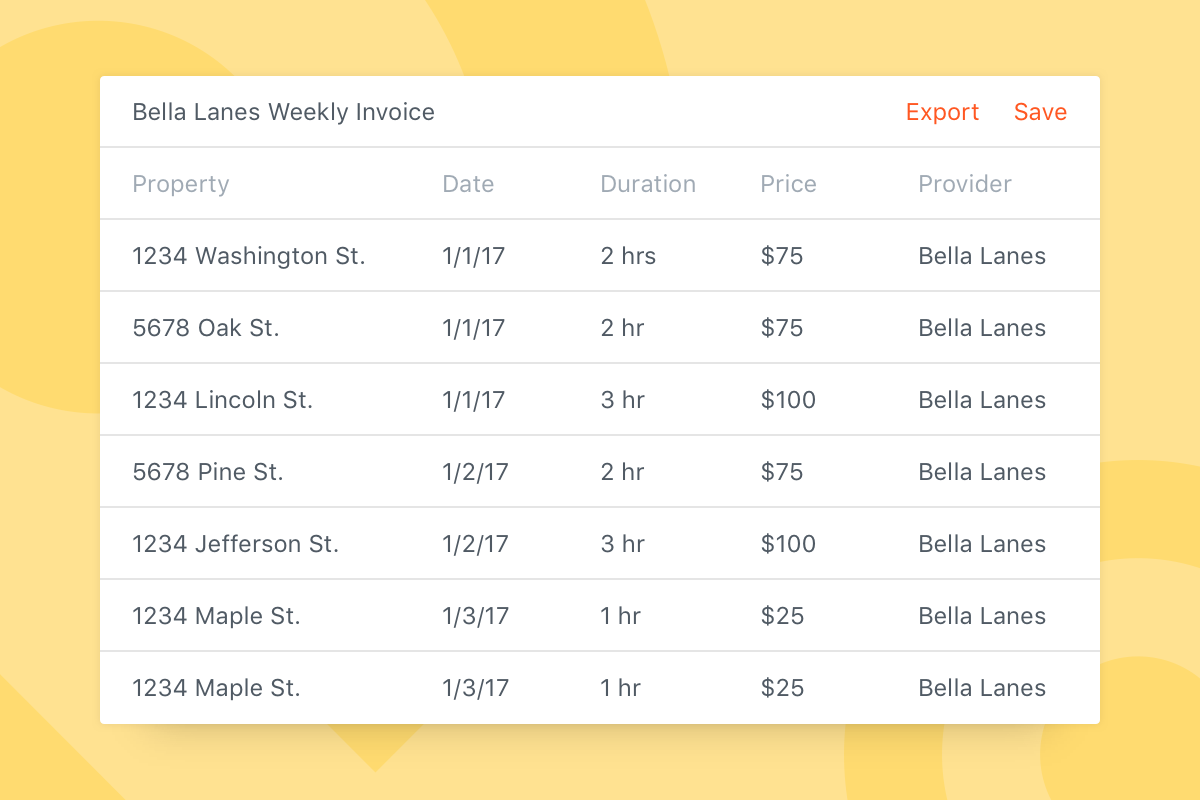Click the $25 price for Maple St.

coord(778,615)
